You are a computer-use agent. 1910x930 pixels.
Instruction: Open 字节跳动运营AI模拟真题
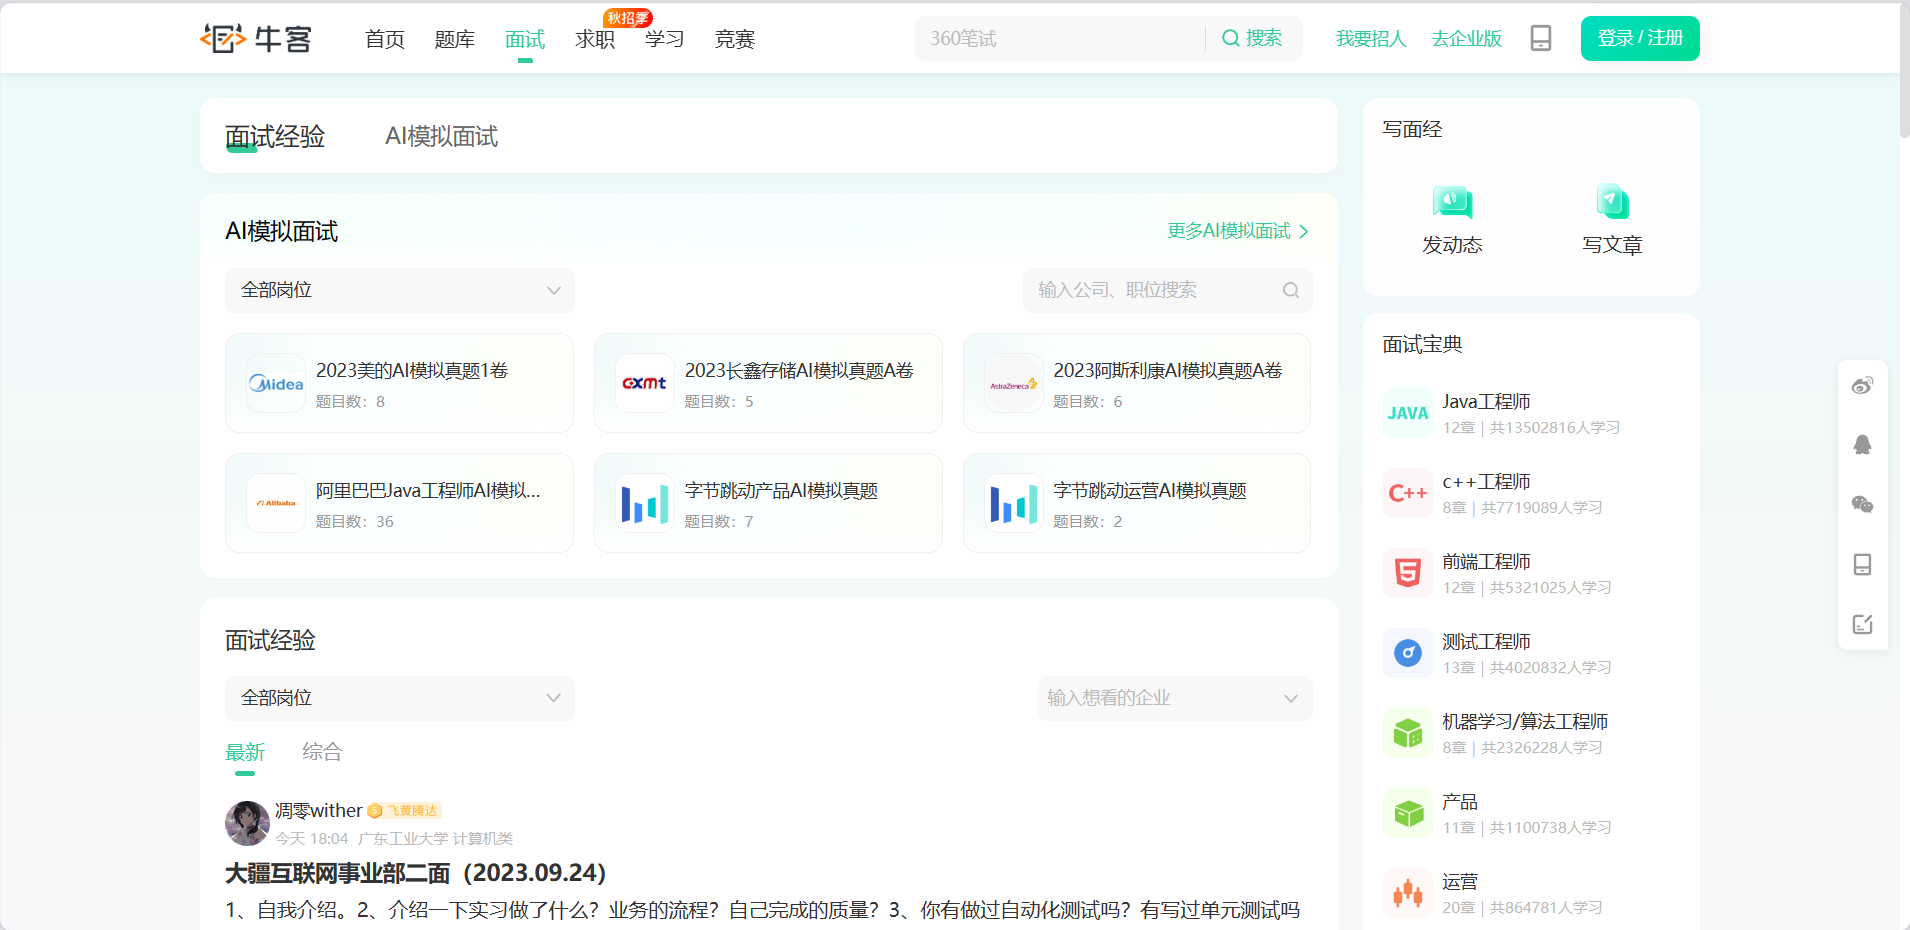tap(1150, 491)
